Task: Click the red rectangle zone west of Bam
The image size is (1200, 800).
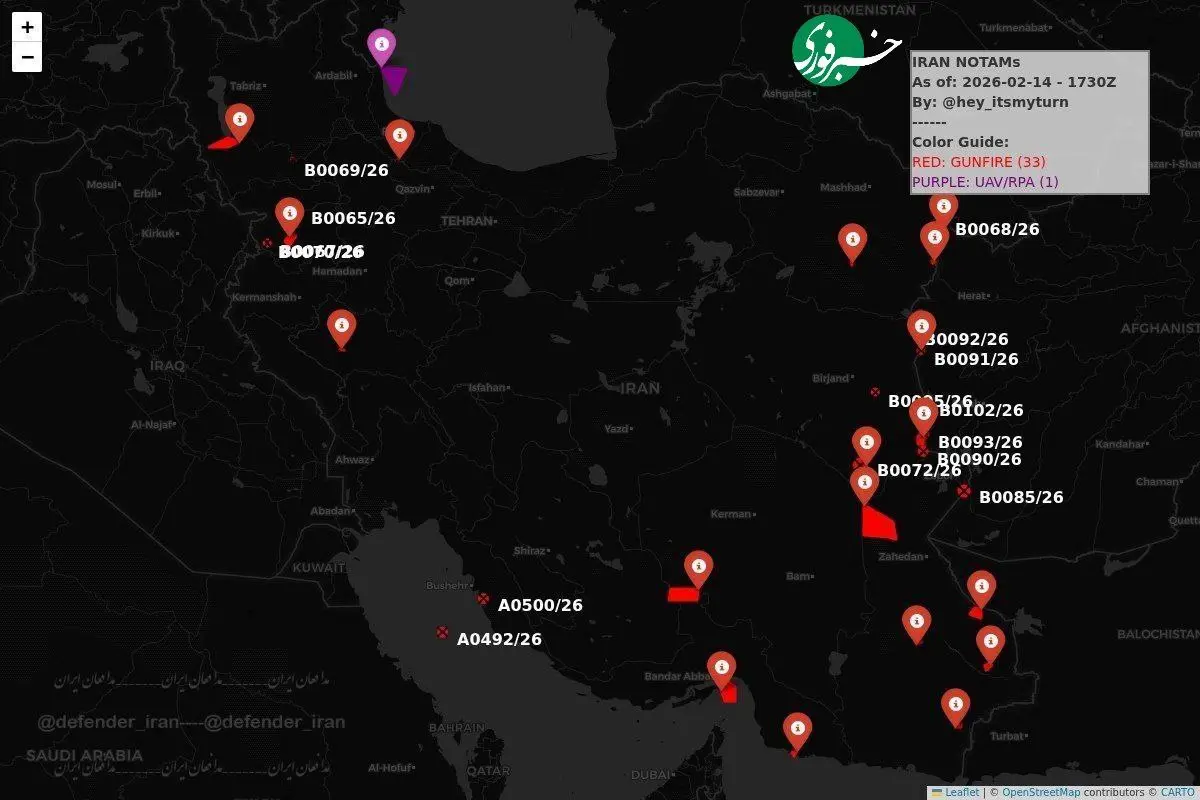Action: point(682,594)
